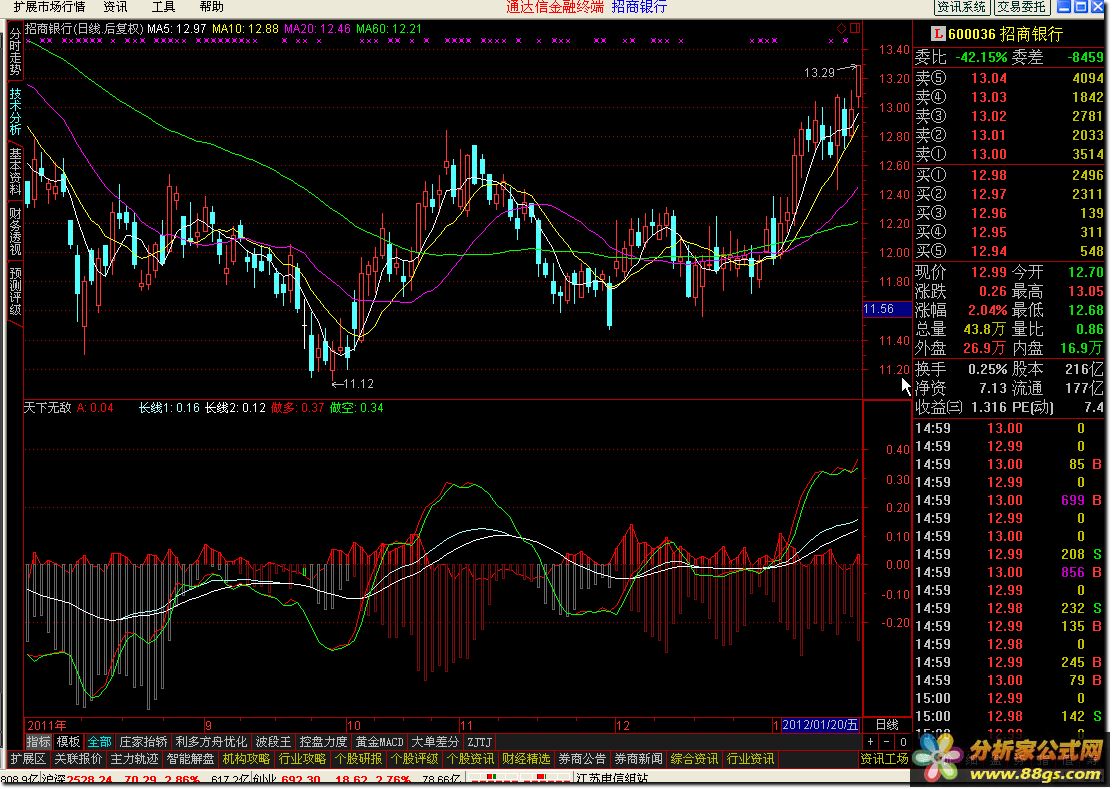Click the 做多: 0.37 indicator value
The image size is (1112, 789).
coord(298,408)
